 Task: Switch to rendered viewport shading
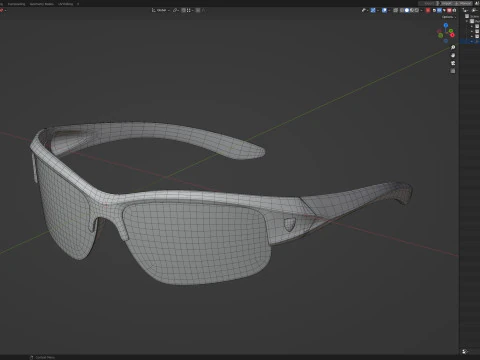click(x=417, y=10)
